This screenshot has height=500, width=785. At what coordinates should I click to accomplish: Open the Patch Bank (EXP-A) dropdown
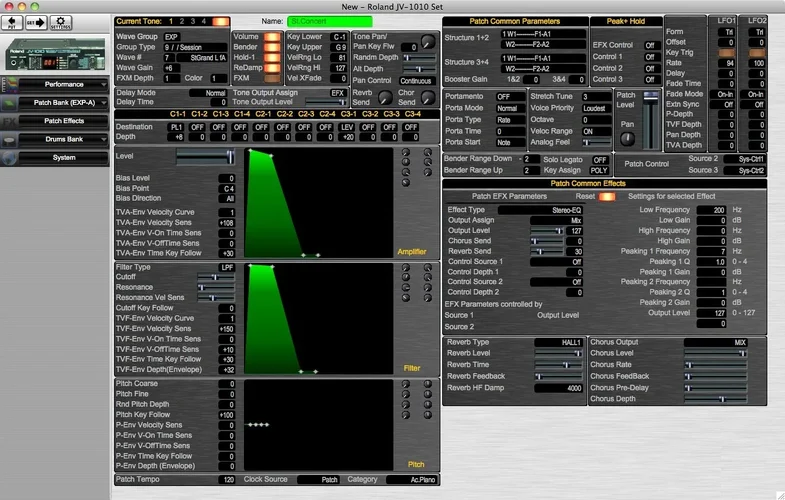[x=63, y=103]
